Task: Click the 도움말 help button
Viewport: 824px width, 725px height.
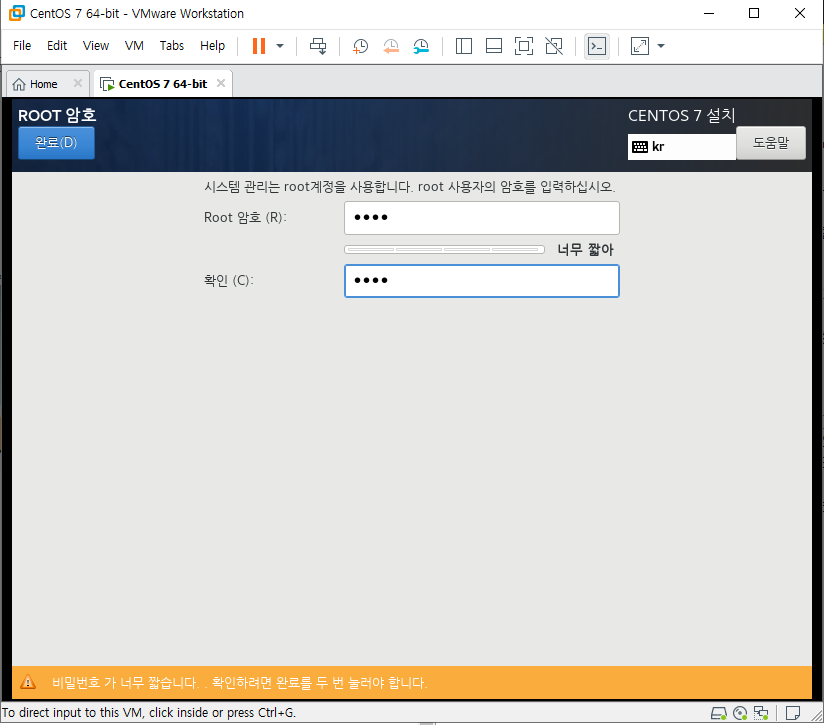Action: 771,142
